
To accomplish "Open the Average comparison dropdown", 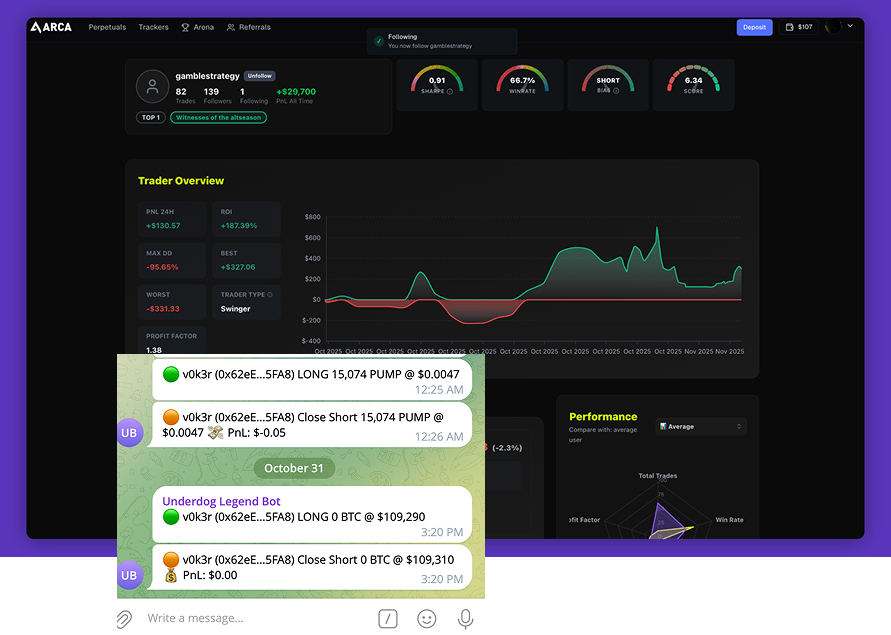I will click(701, 426).
